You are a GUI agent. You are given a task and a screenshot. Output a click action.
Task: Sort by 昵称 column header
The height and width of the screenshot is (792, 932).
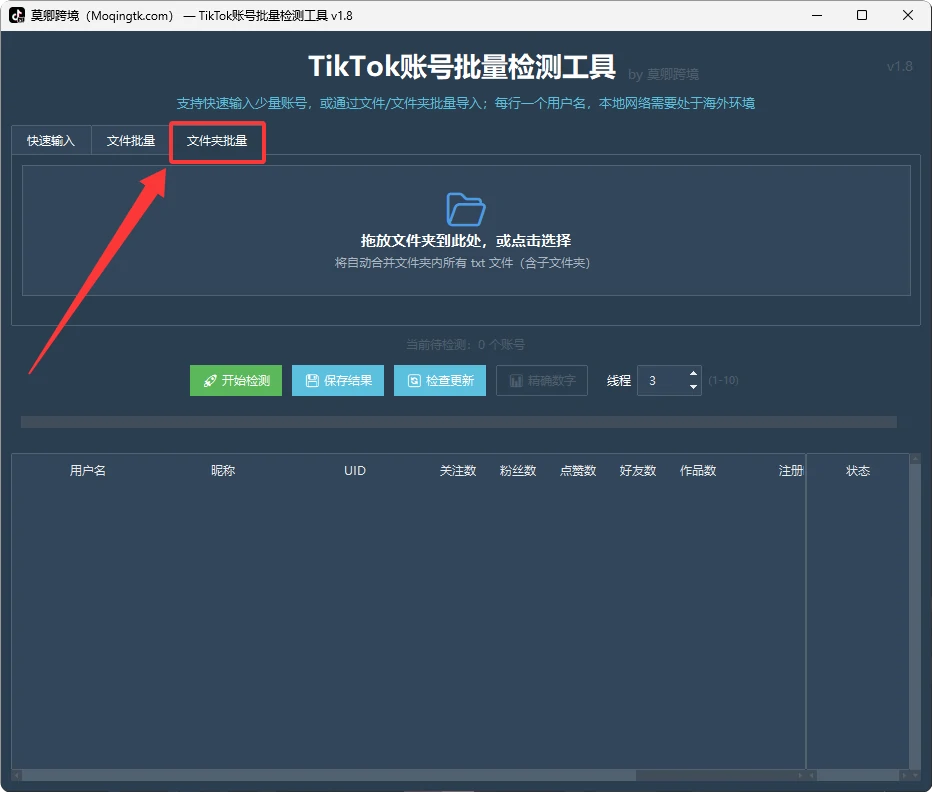tap(223, 471)
